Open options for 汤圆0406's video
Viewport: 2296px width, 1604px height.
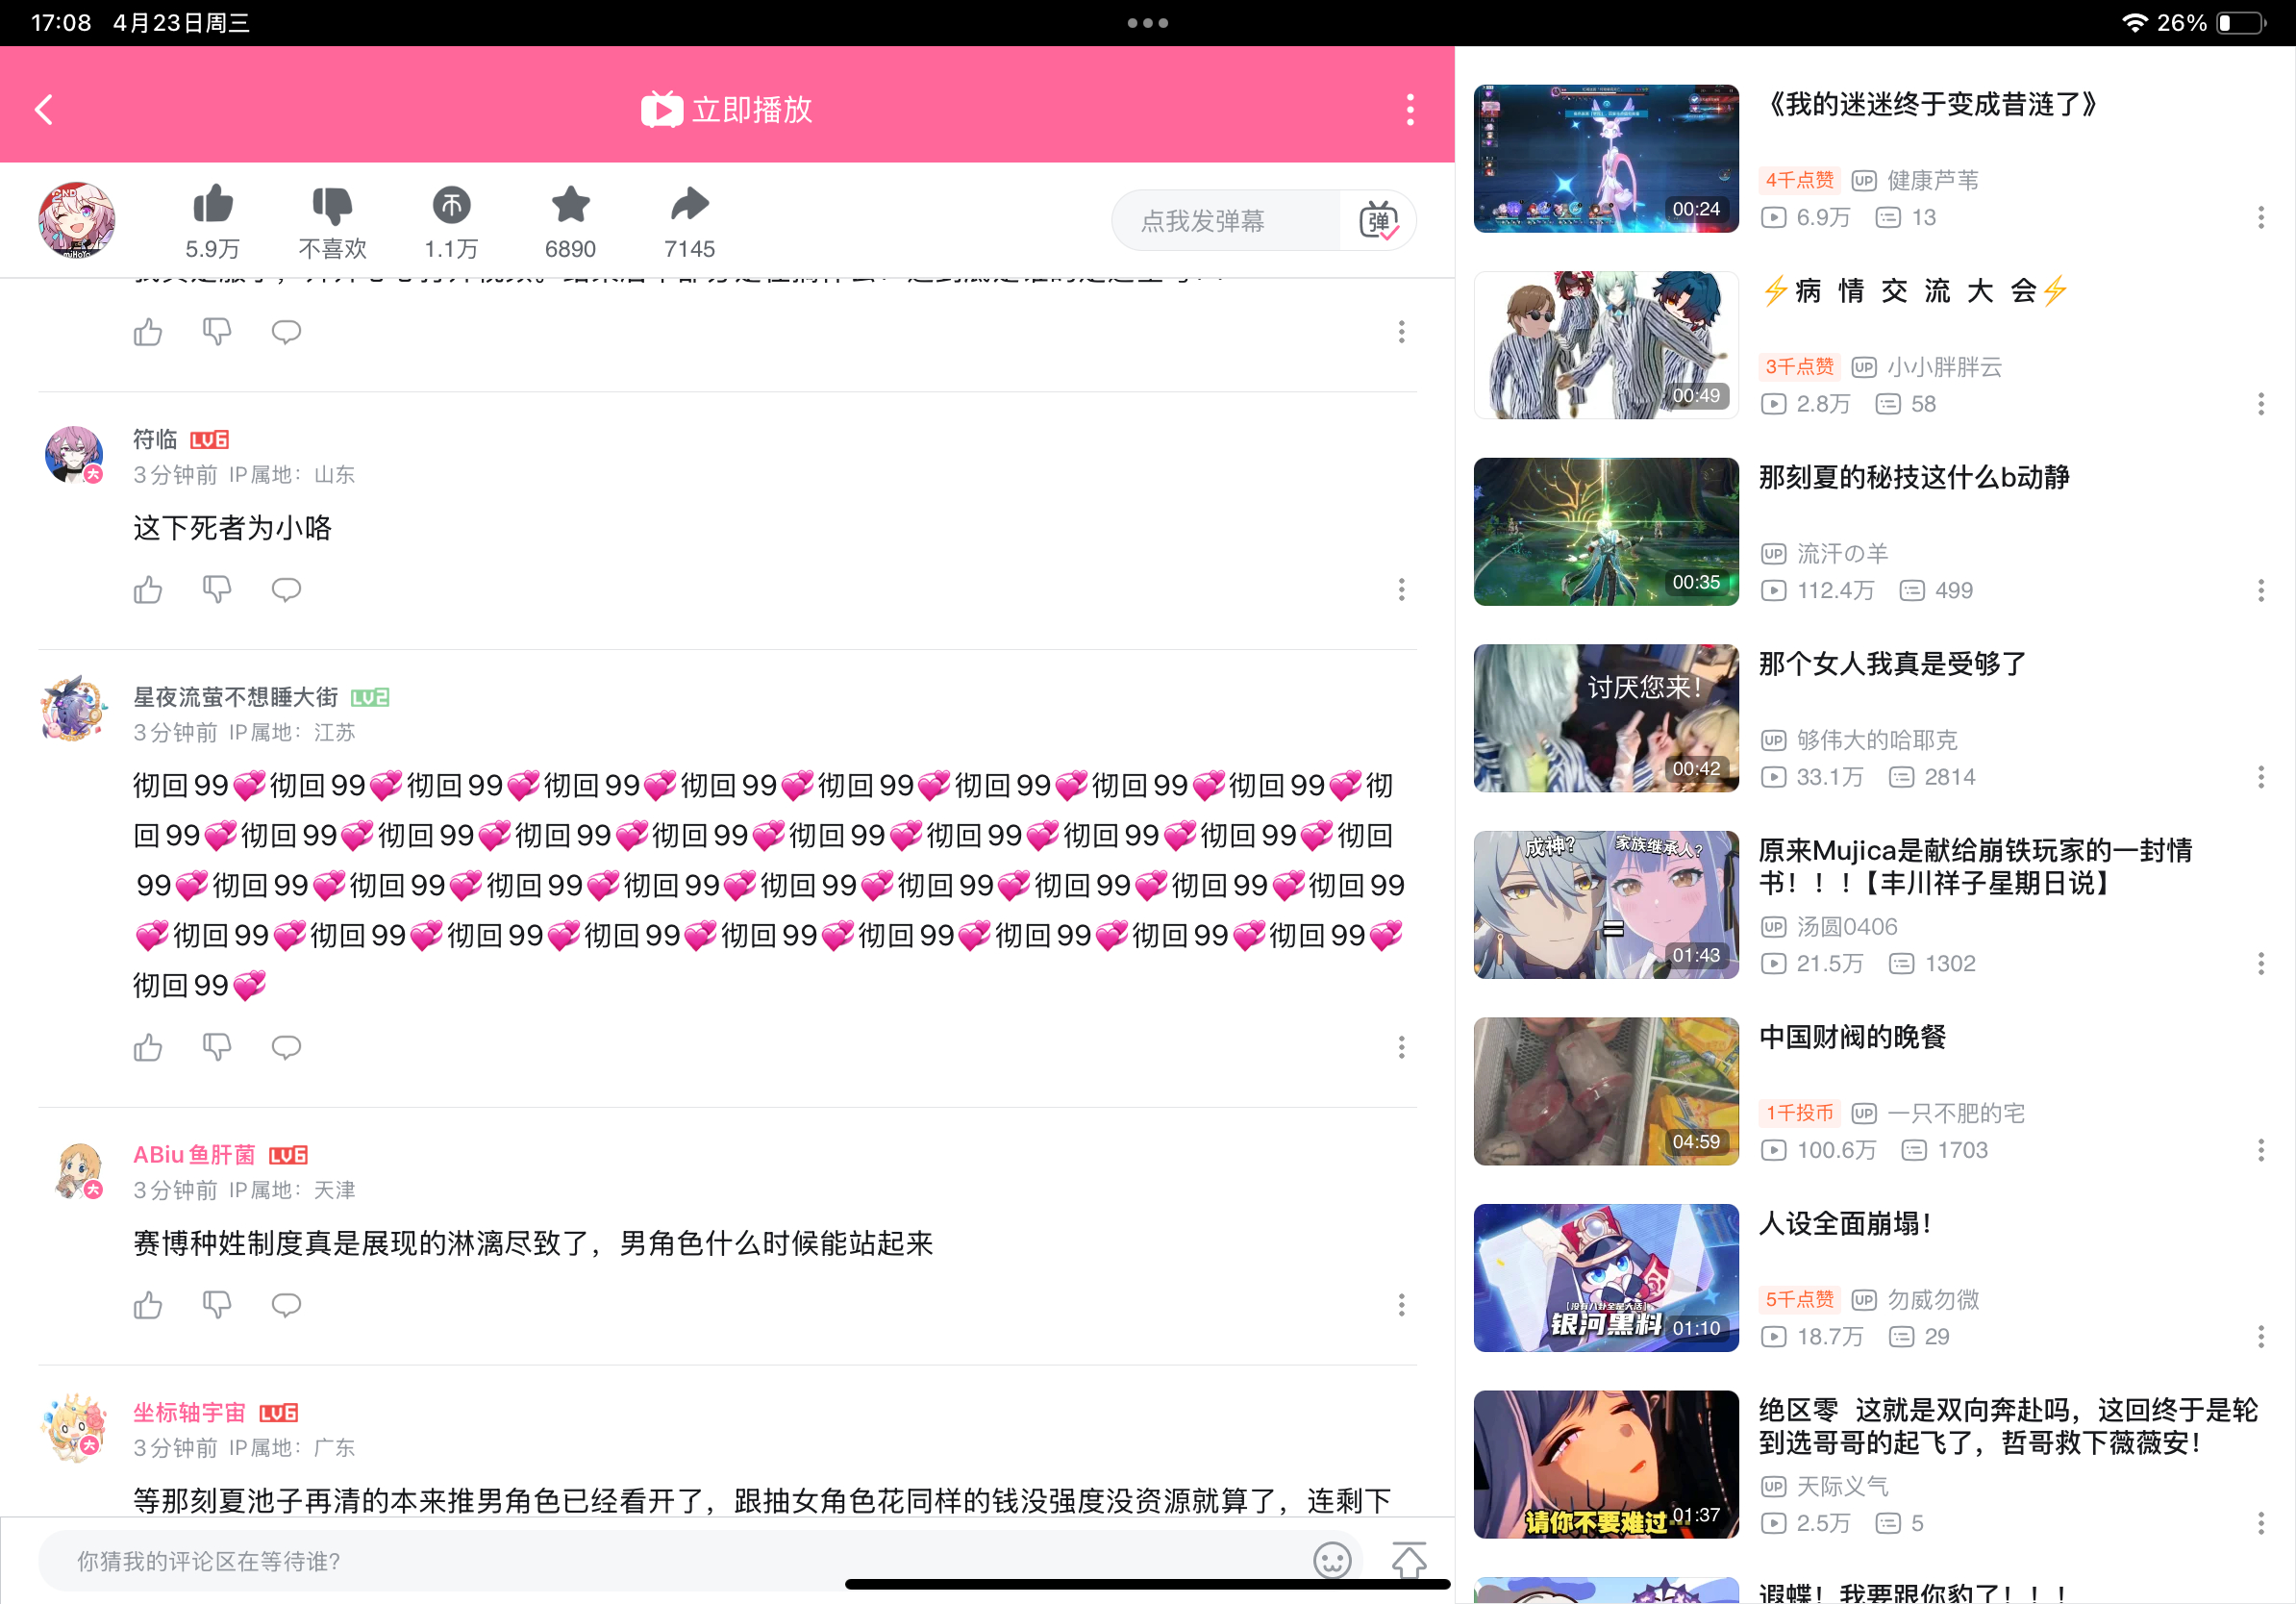click(2260, 964)
